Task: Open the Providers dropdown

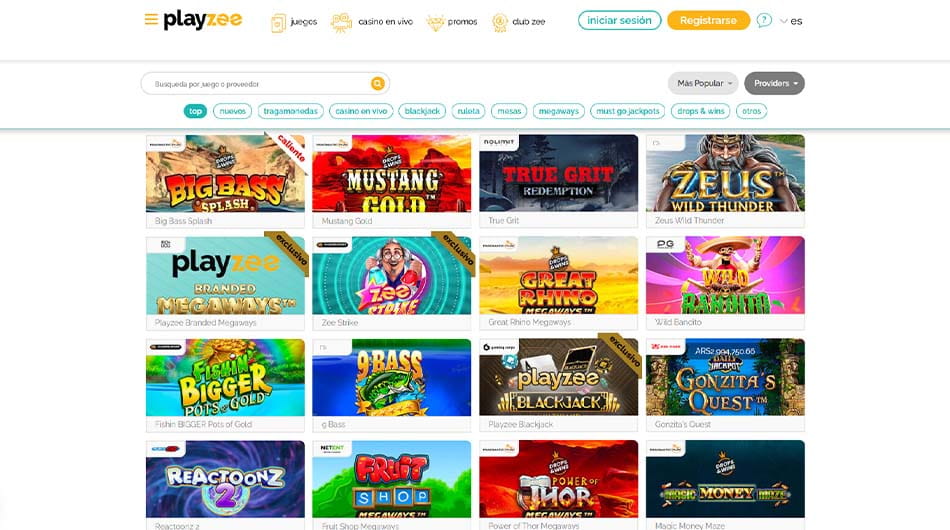Action: point(774,83)
